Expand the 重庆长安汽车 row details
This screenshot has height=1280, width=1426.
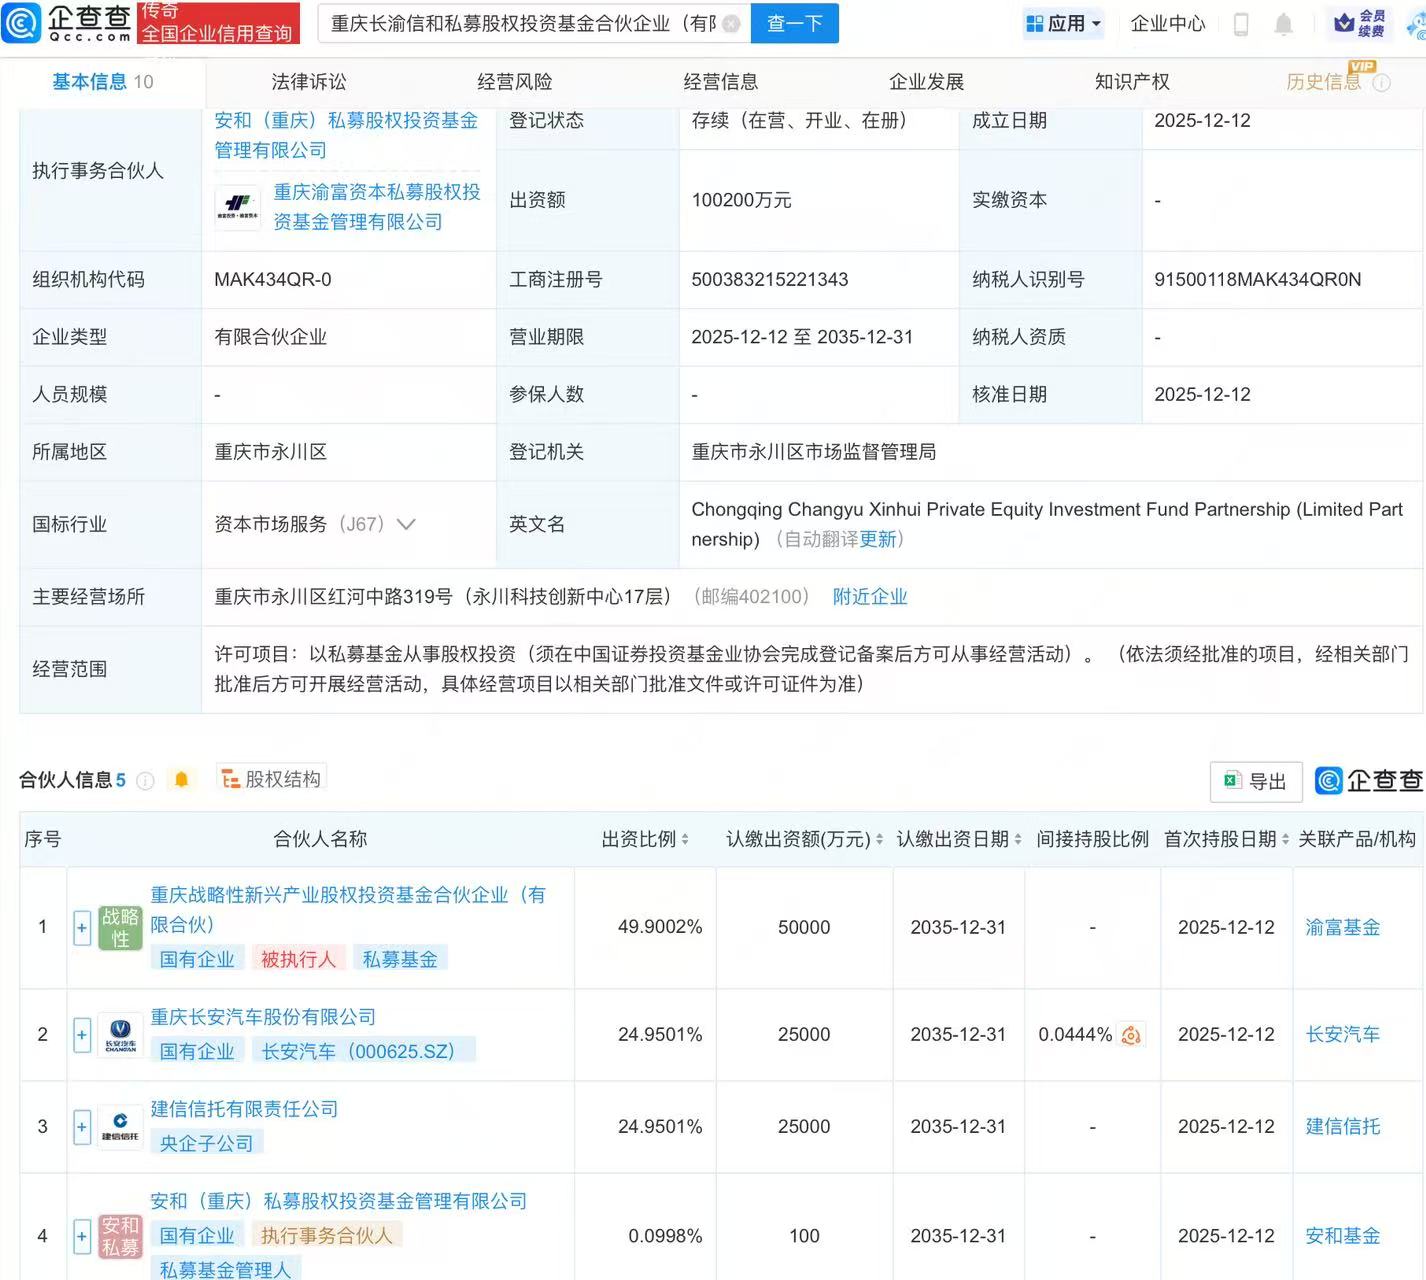(x=82, y=1034)
